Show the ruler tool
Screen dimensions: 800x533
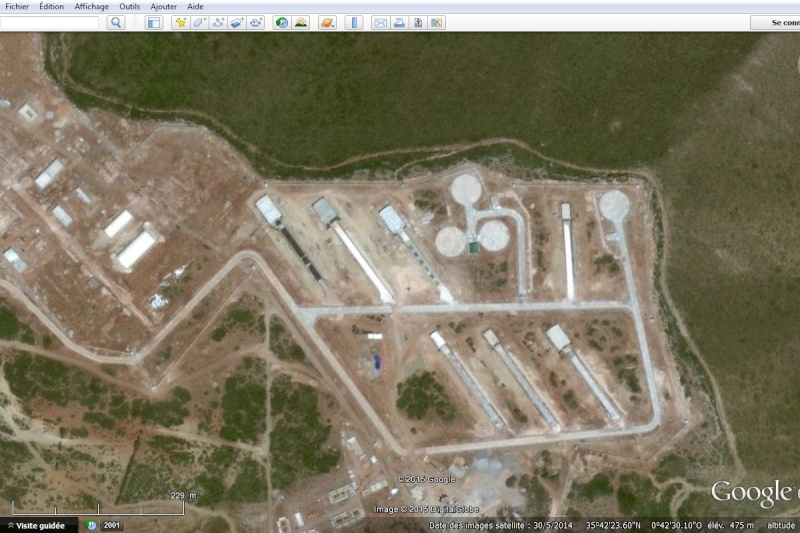click(354, 22)
